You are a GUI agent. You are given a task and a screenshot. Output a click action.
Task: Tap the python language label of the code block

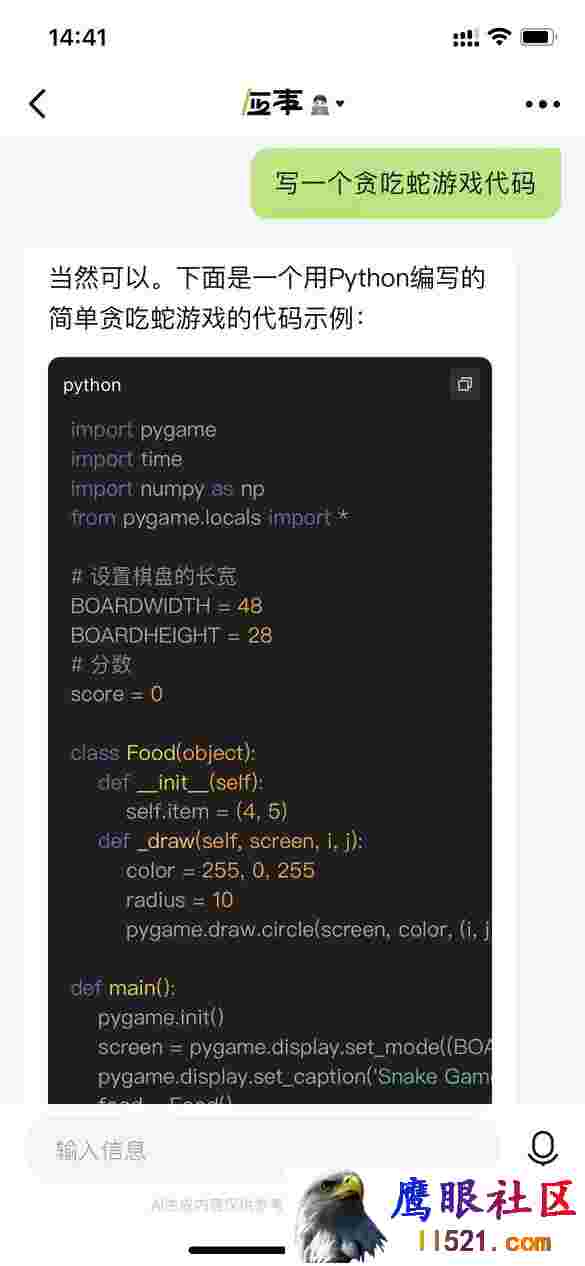[x=92, y=385]
